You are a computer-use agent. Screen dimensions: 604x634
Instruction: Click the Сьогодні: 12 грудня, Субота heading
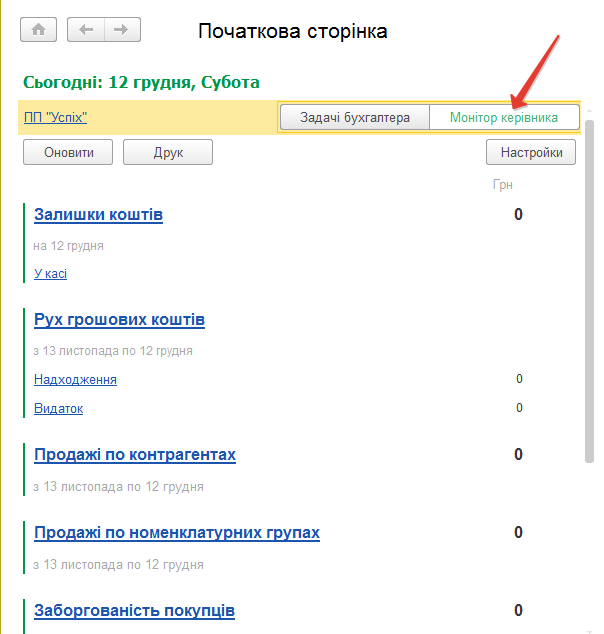[x=141, y=82]
